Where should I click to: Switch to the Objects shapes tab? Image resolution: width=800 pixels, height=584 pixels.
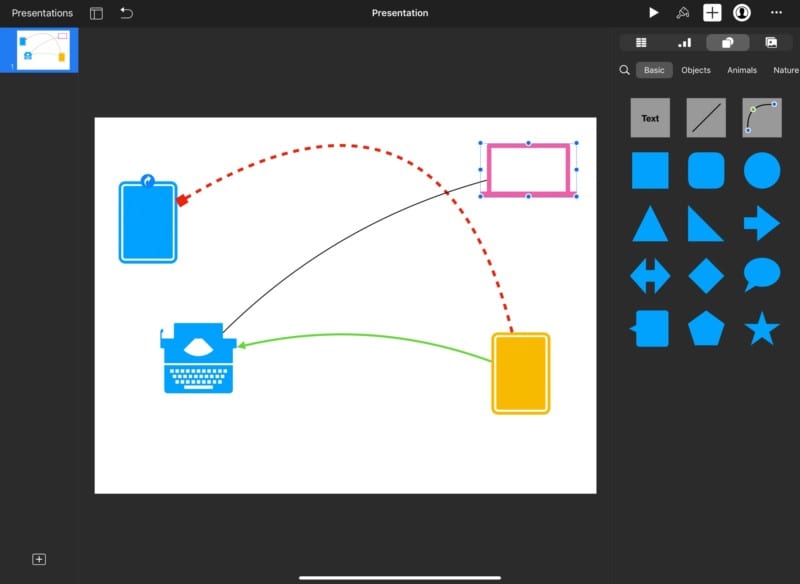click(695, 70)
